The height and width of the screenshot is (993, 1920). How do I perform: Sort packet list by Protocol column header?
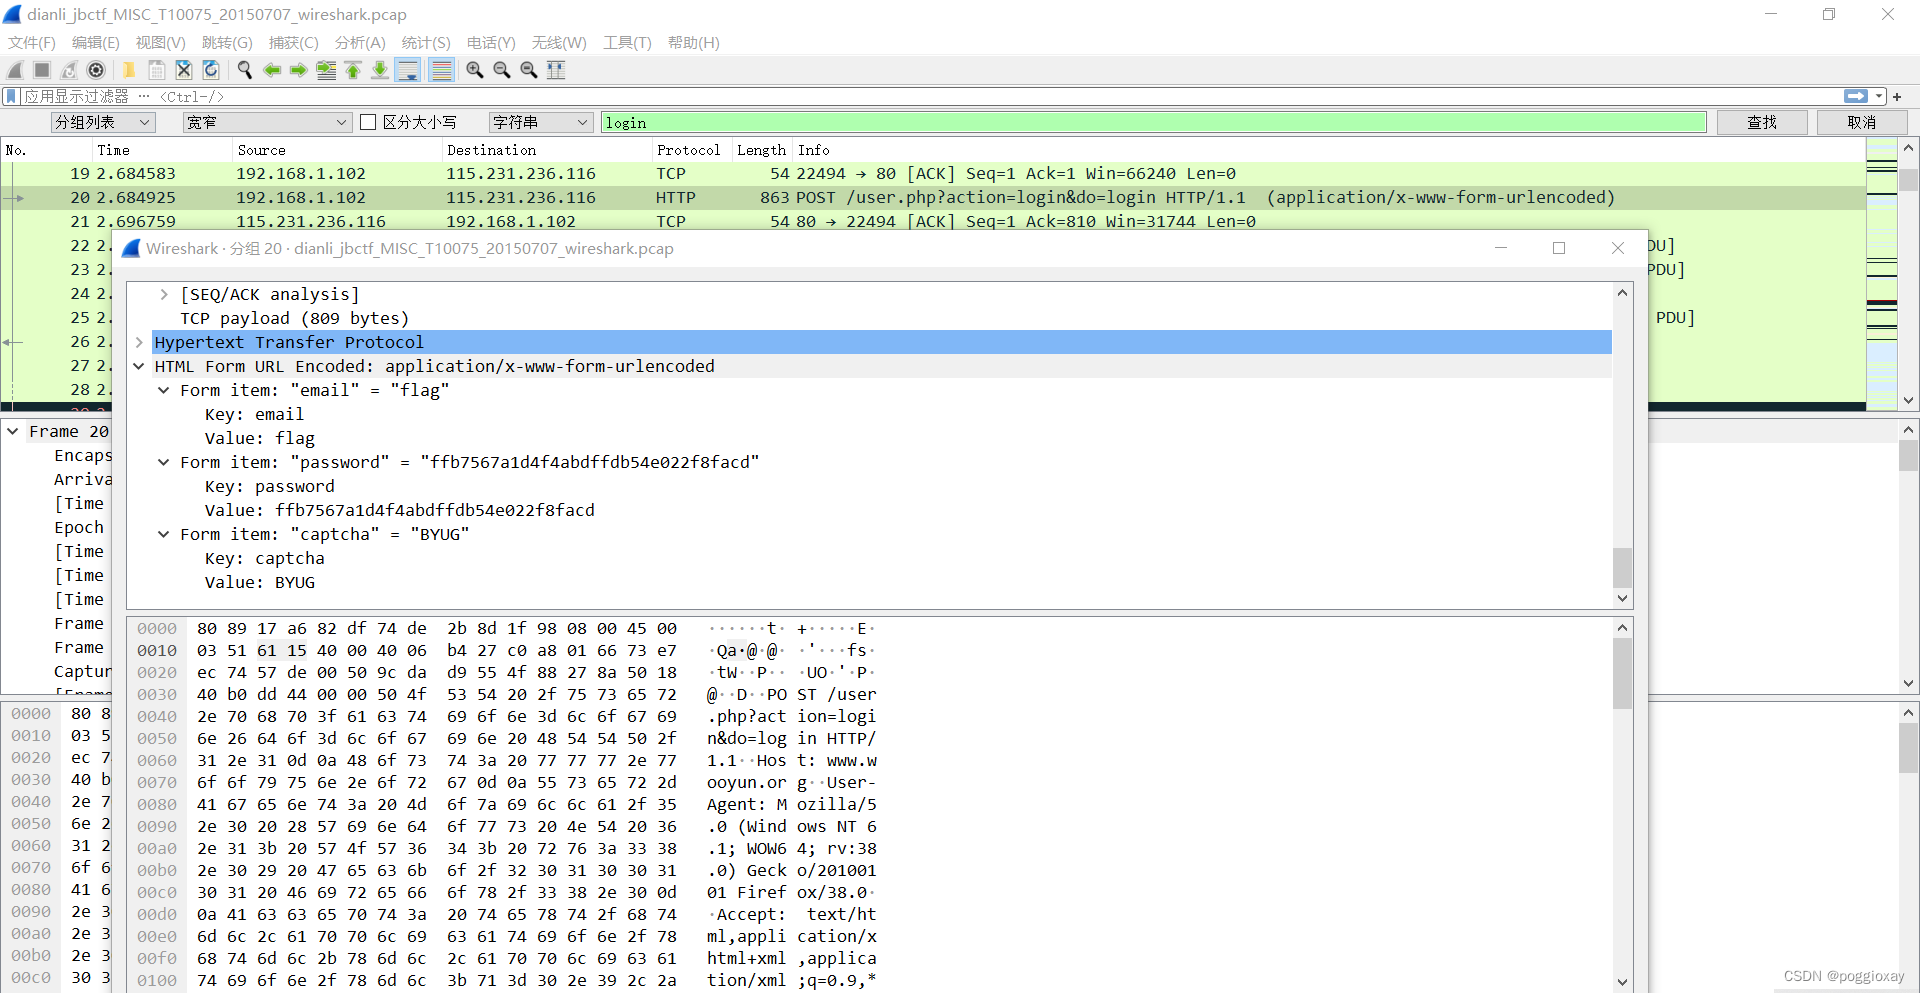tap(691, 150)
